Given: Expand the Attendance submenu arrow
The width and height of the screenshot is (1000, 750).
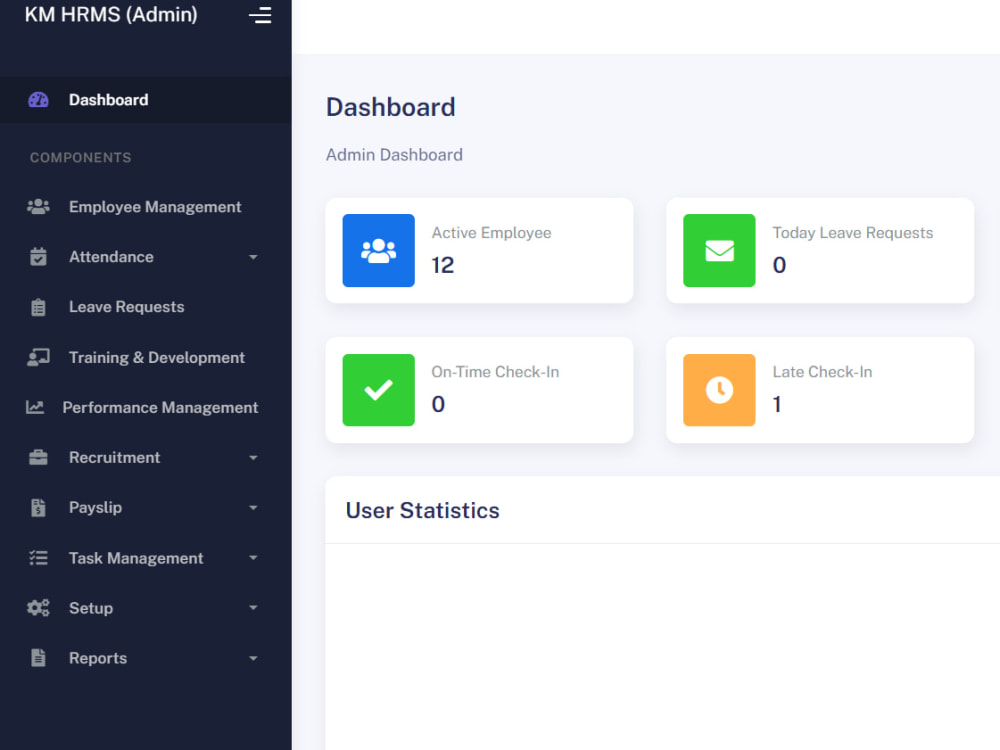Looking at the screenshot, I should click(x=253, y=257).
